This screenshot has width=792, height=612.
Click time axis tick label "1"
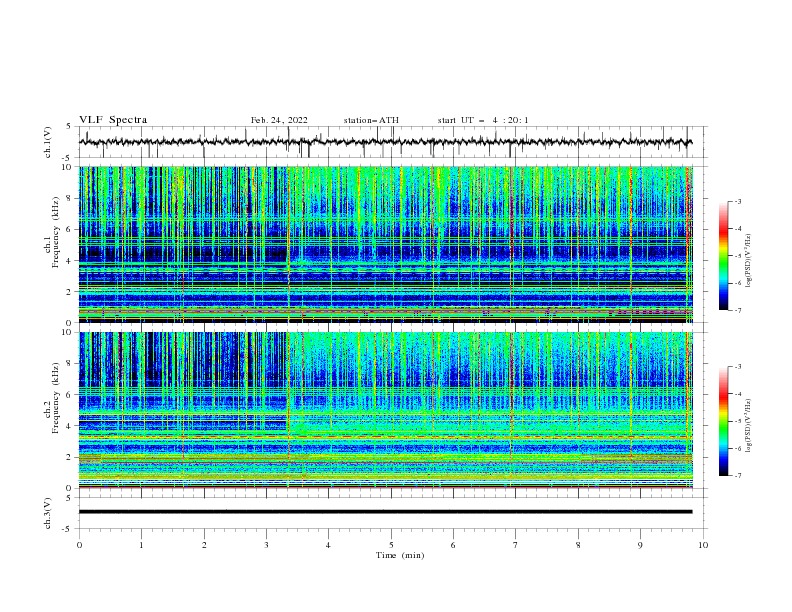pyautogui.click(x=141, y=545)
